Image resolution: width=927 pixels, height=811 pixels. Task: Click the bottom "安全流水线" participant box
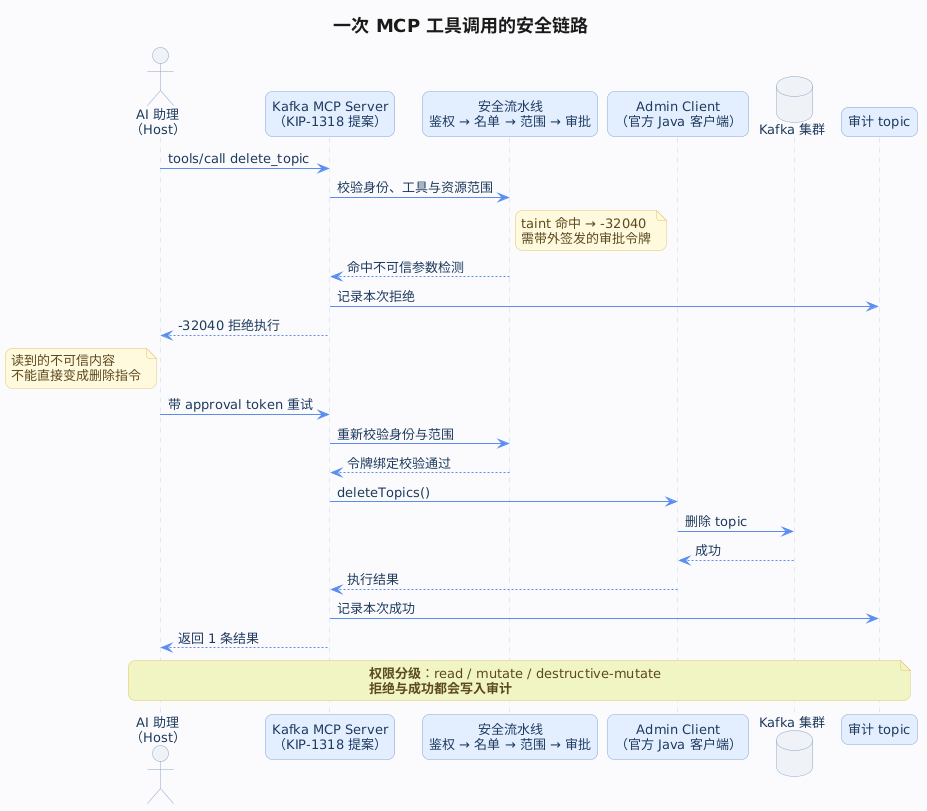point(510,737)
